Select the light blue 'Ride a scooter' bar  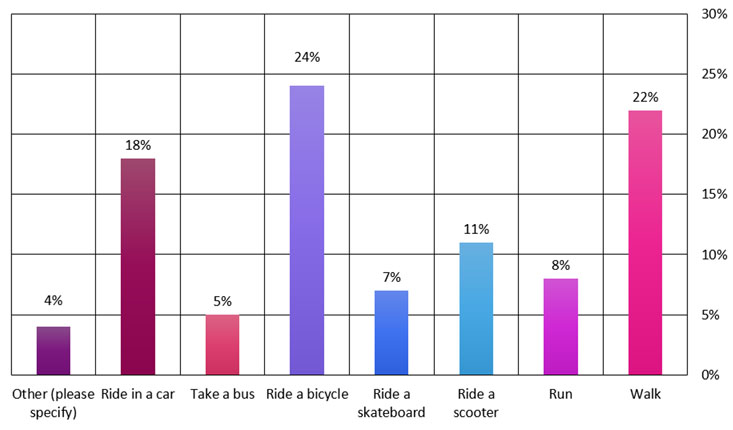point(476,308)
